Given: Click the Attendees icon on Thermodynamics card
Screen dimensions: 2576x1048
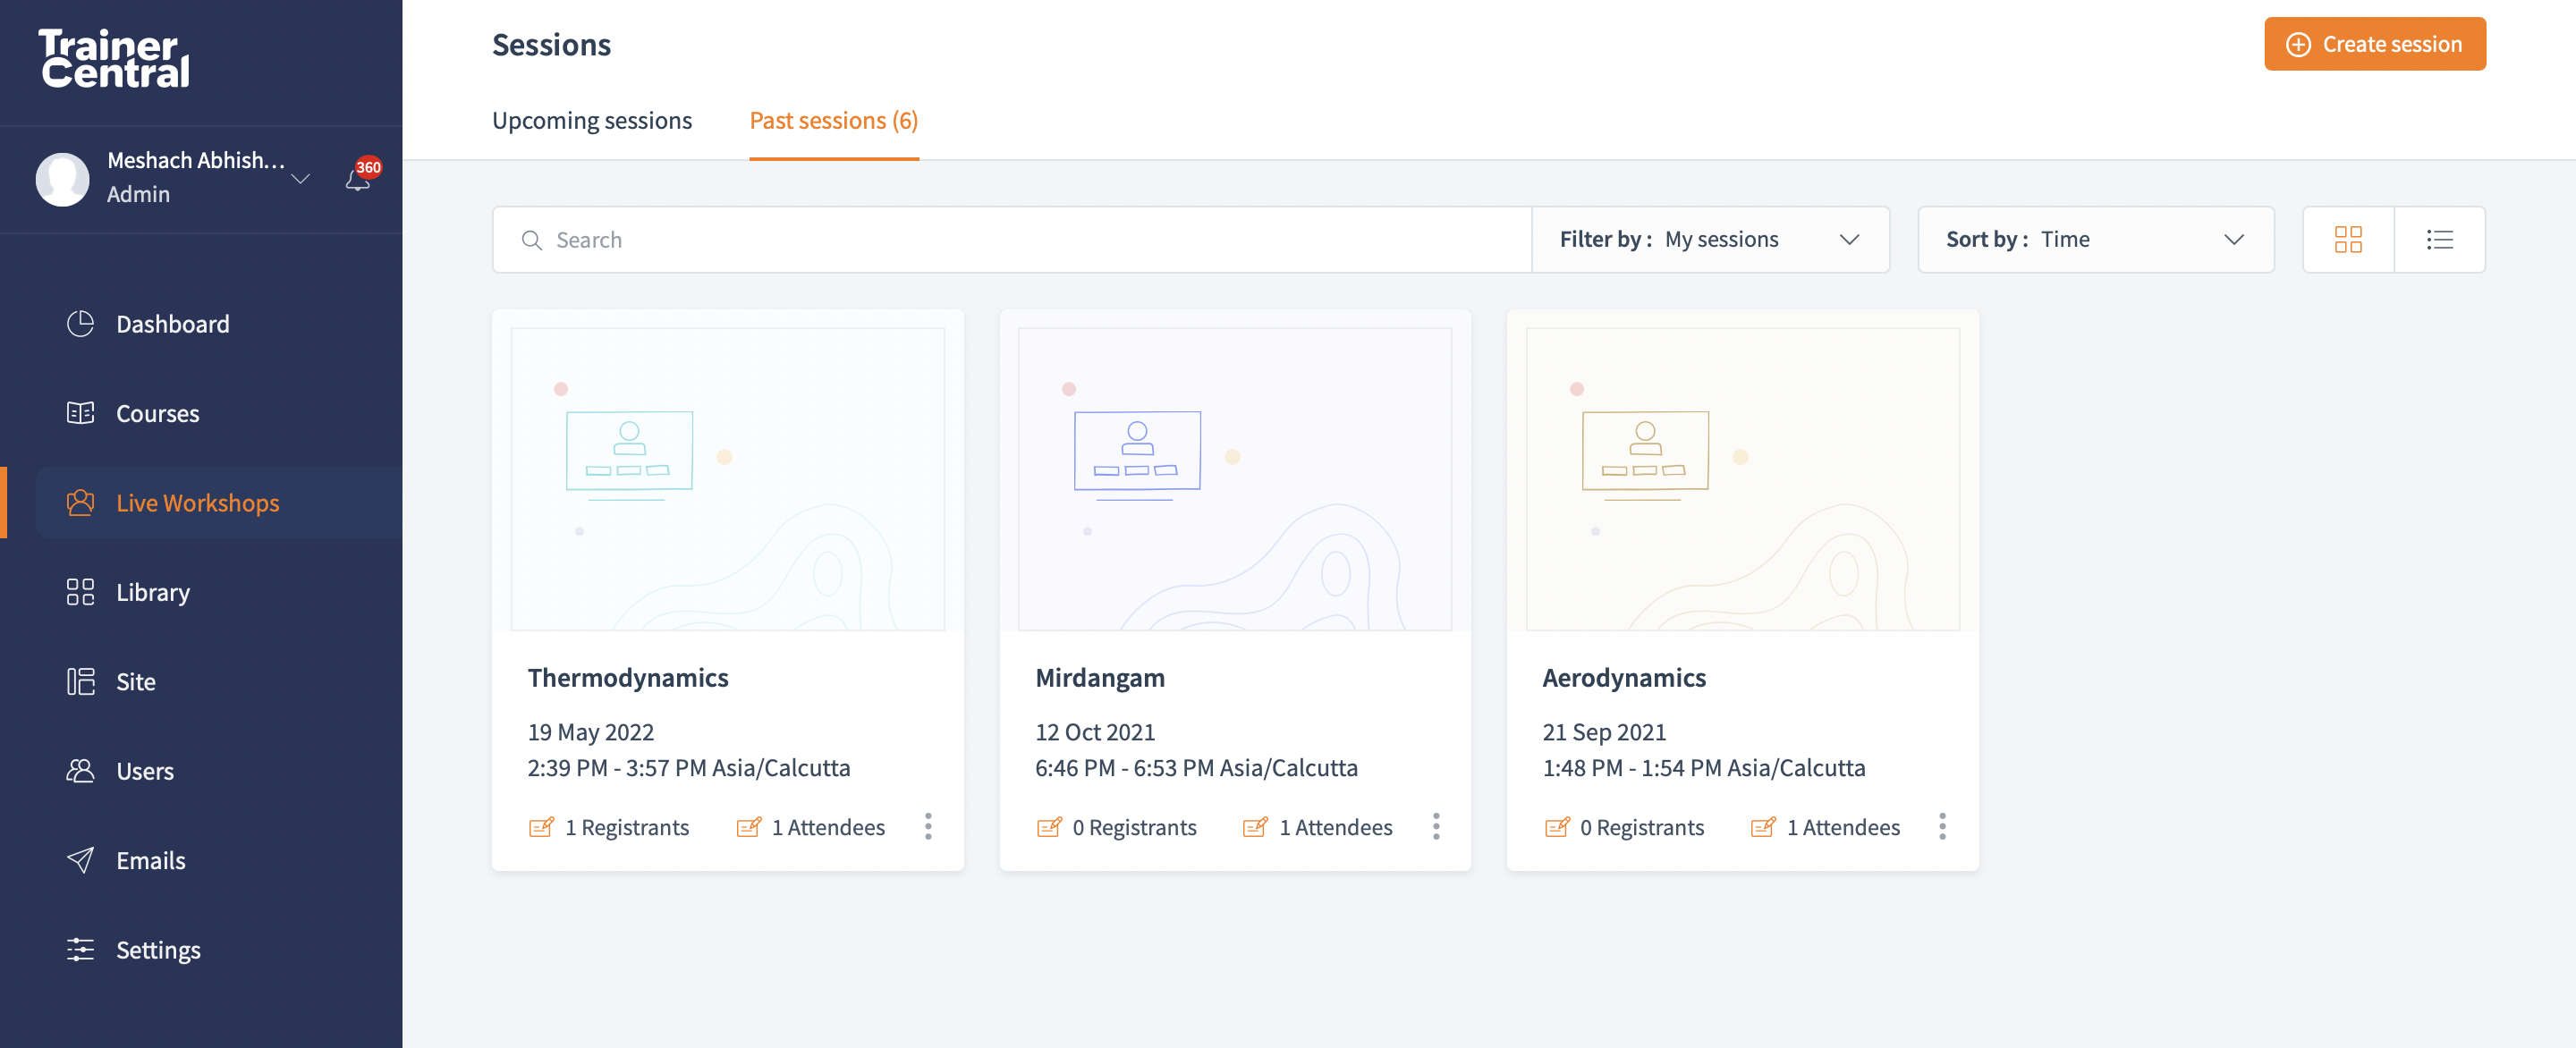Looking at the screenshot, I should tap(748, 827).
